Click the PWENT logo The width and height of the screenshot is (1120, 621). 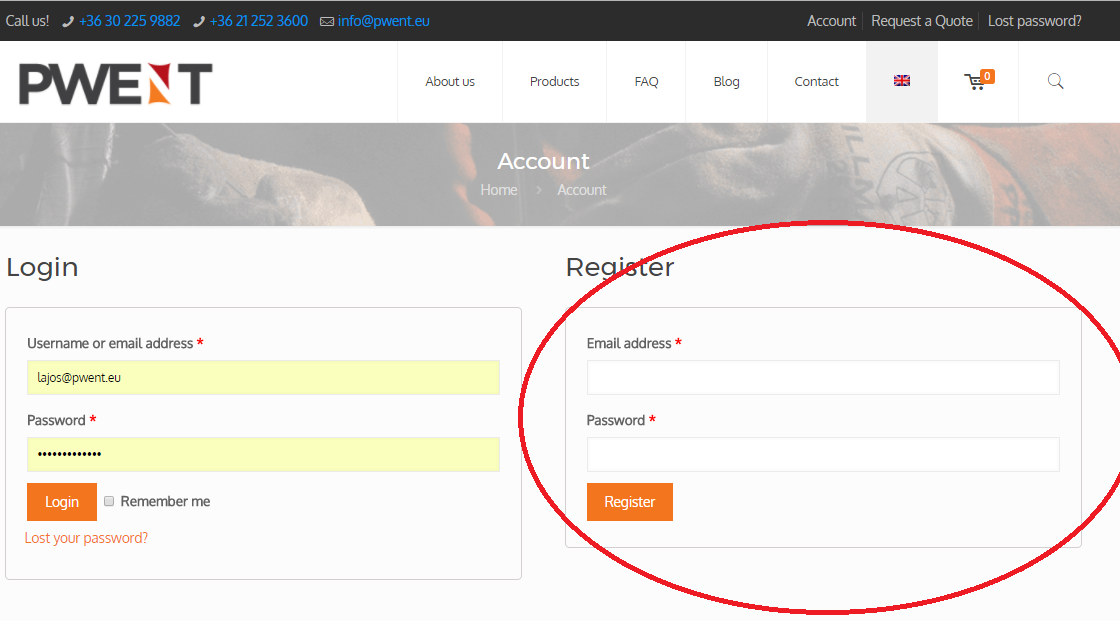pyautogui.click(x=115, y=83)
